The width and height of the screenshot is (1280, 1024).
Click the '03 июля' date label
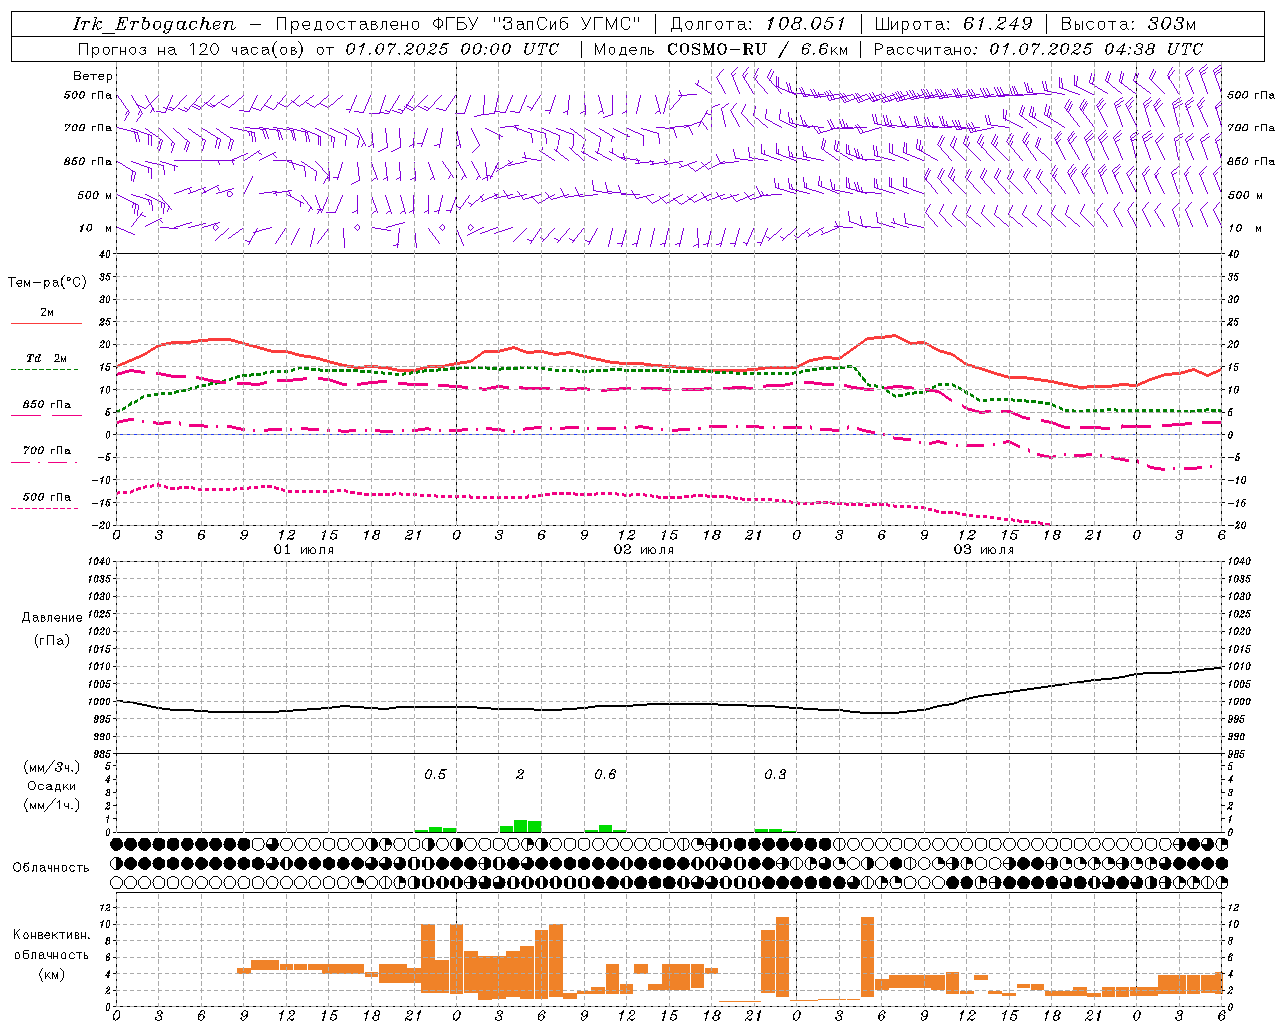(984, 550)
